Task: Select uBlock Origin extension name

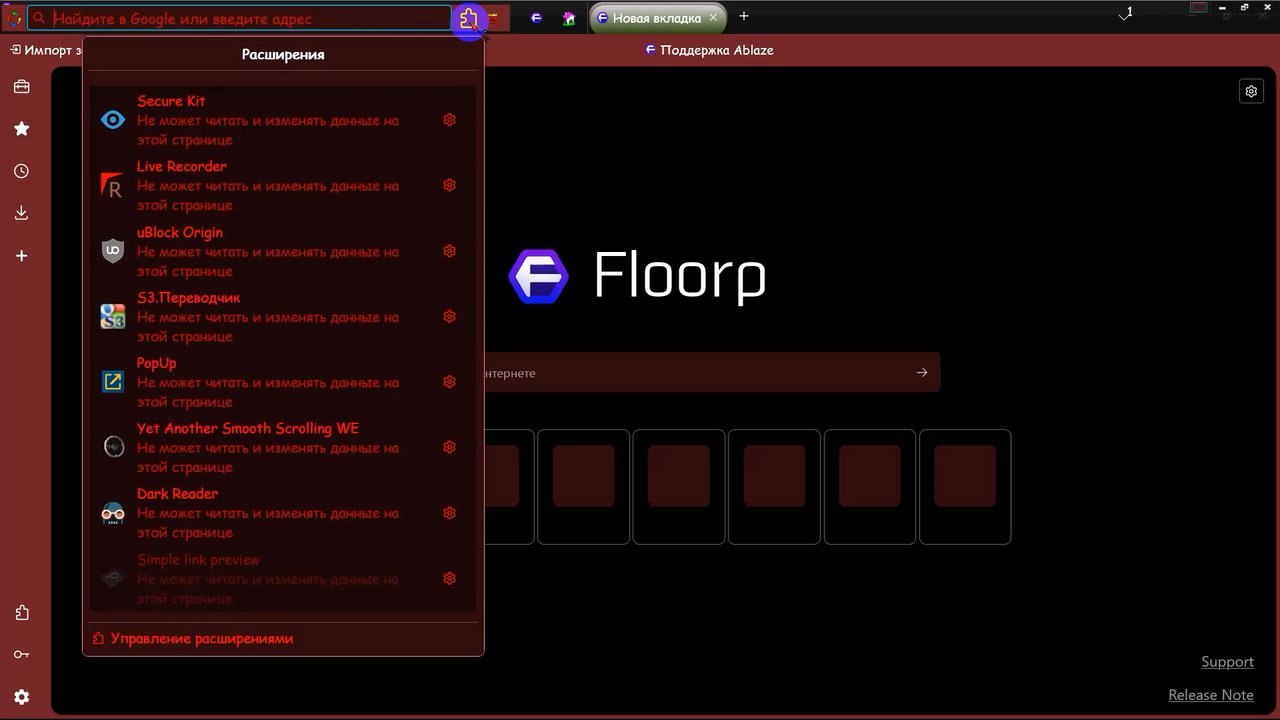Action: pos(180,232)
